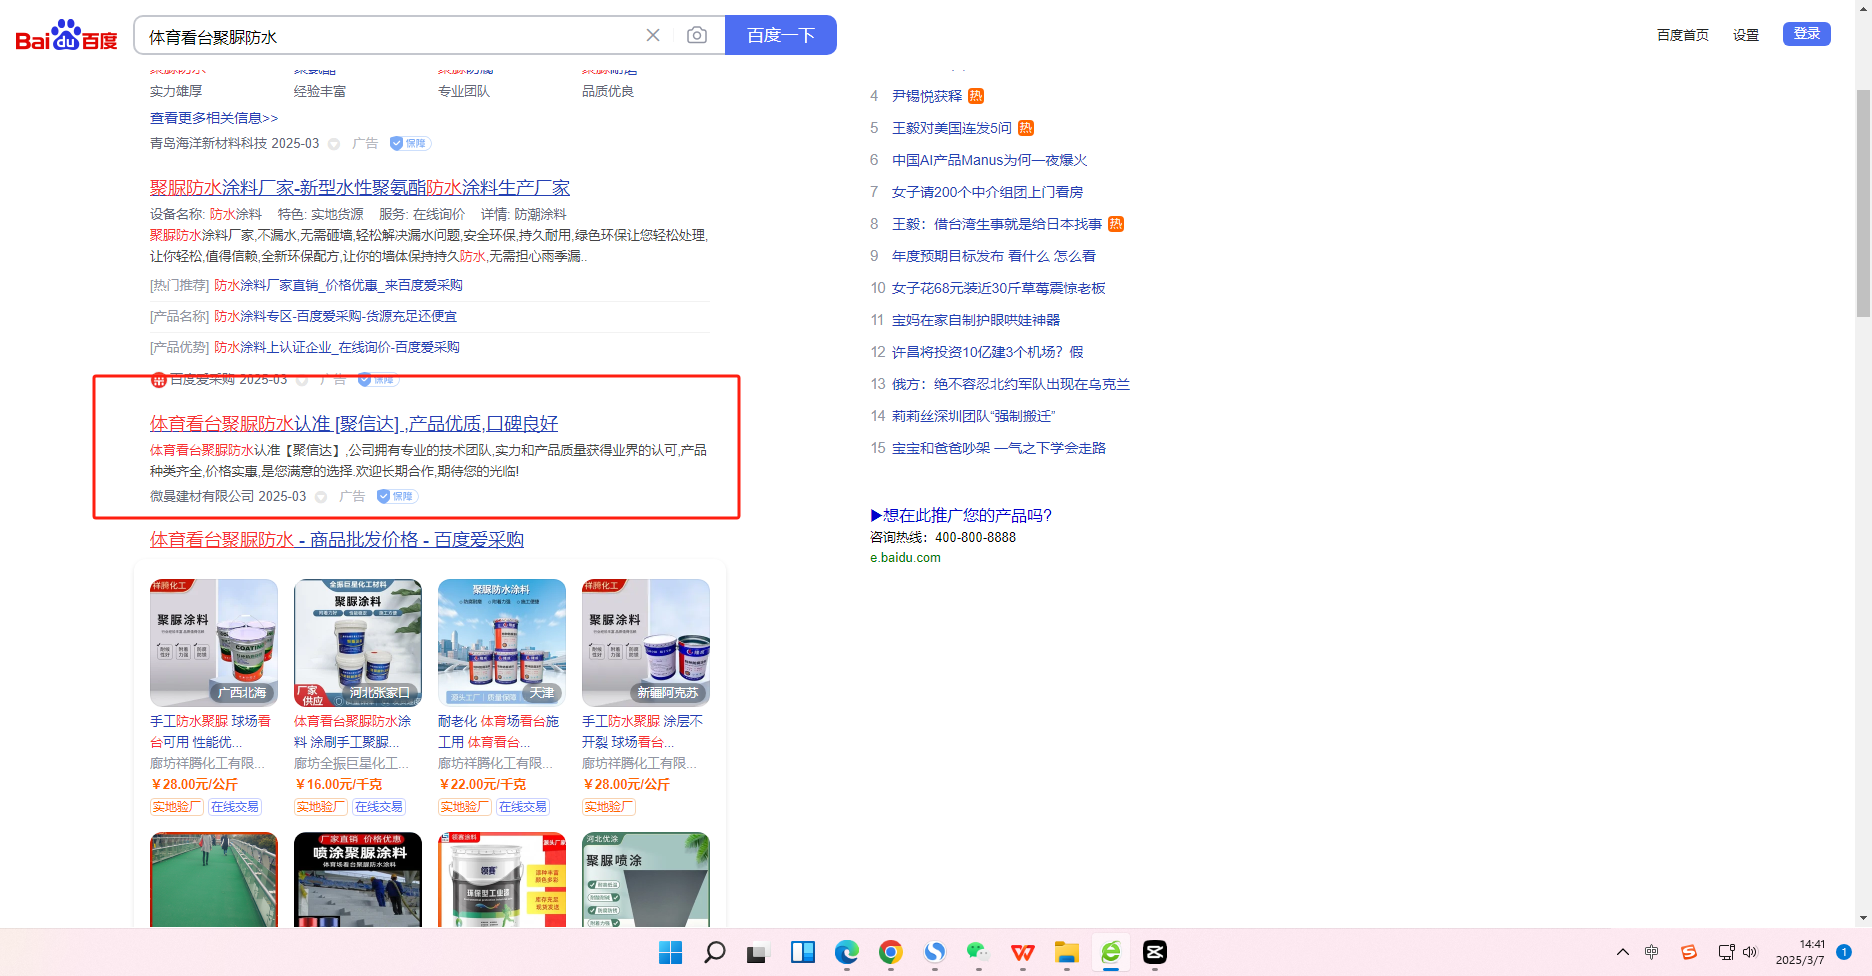Image resolution: width=1872 pixels, height=976 pixels.
Task: Go to 百度首页
Action: point(1683,35)
